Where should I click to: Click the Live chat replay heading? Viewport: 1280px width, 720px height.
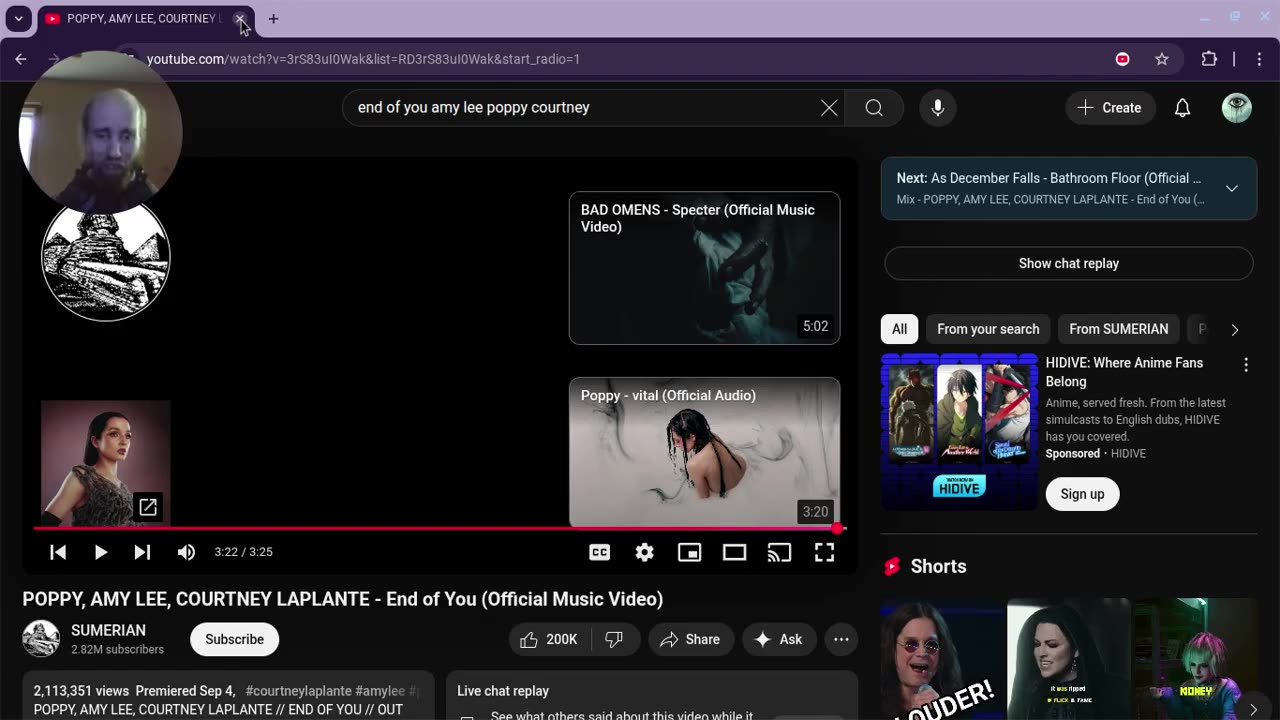(503, 691)
